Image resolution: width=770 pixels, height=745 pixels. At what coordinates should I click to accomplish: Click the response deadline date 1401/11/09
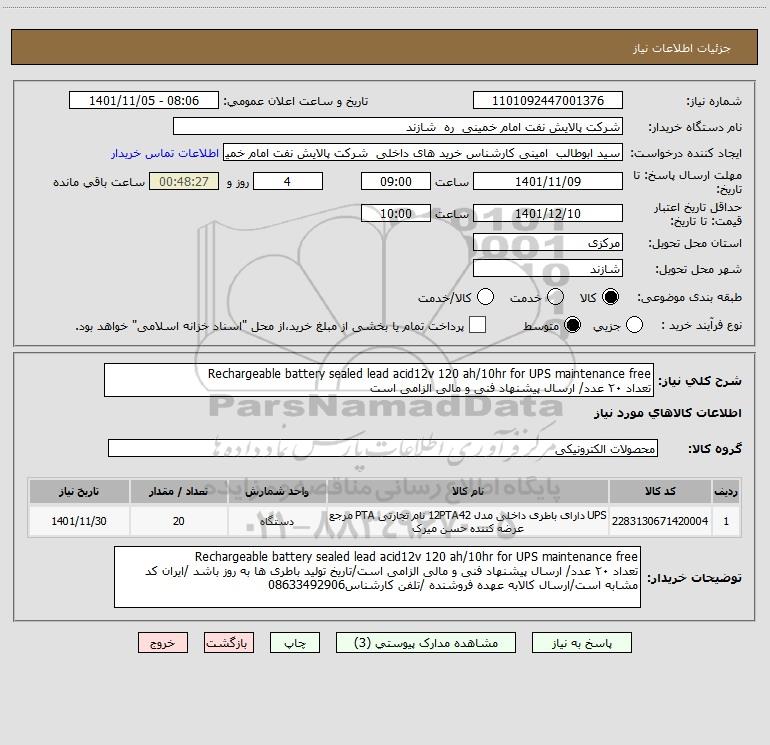pyautogui.click(x=548, y=181)
